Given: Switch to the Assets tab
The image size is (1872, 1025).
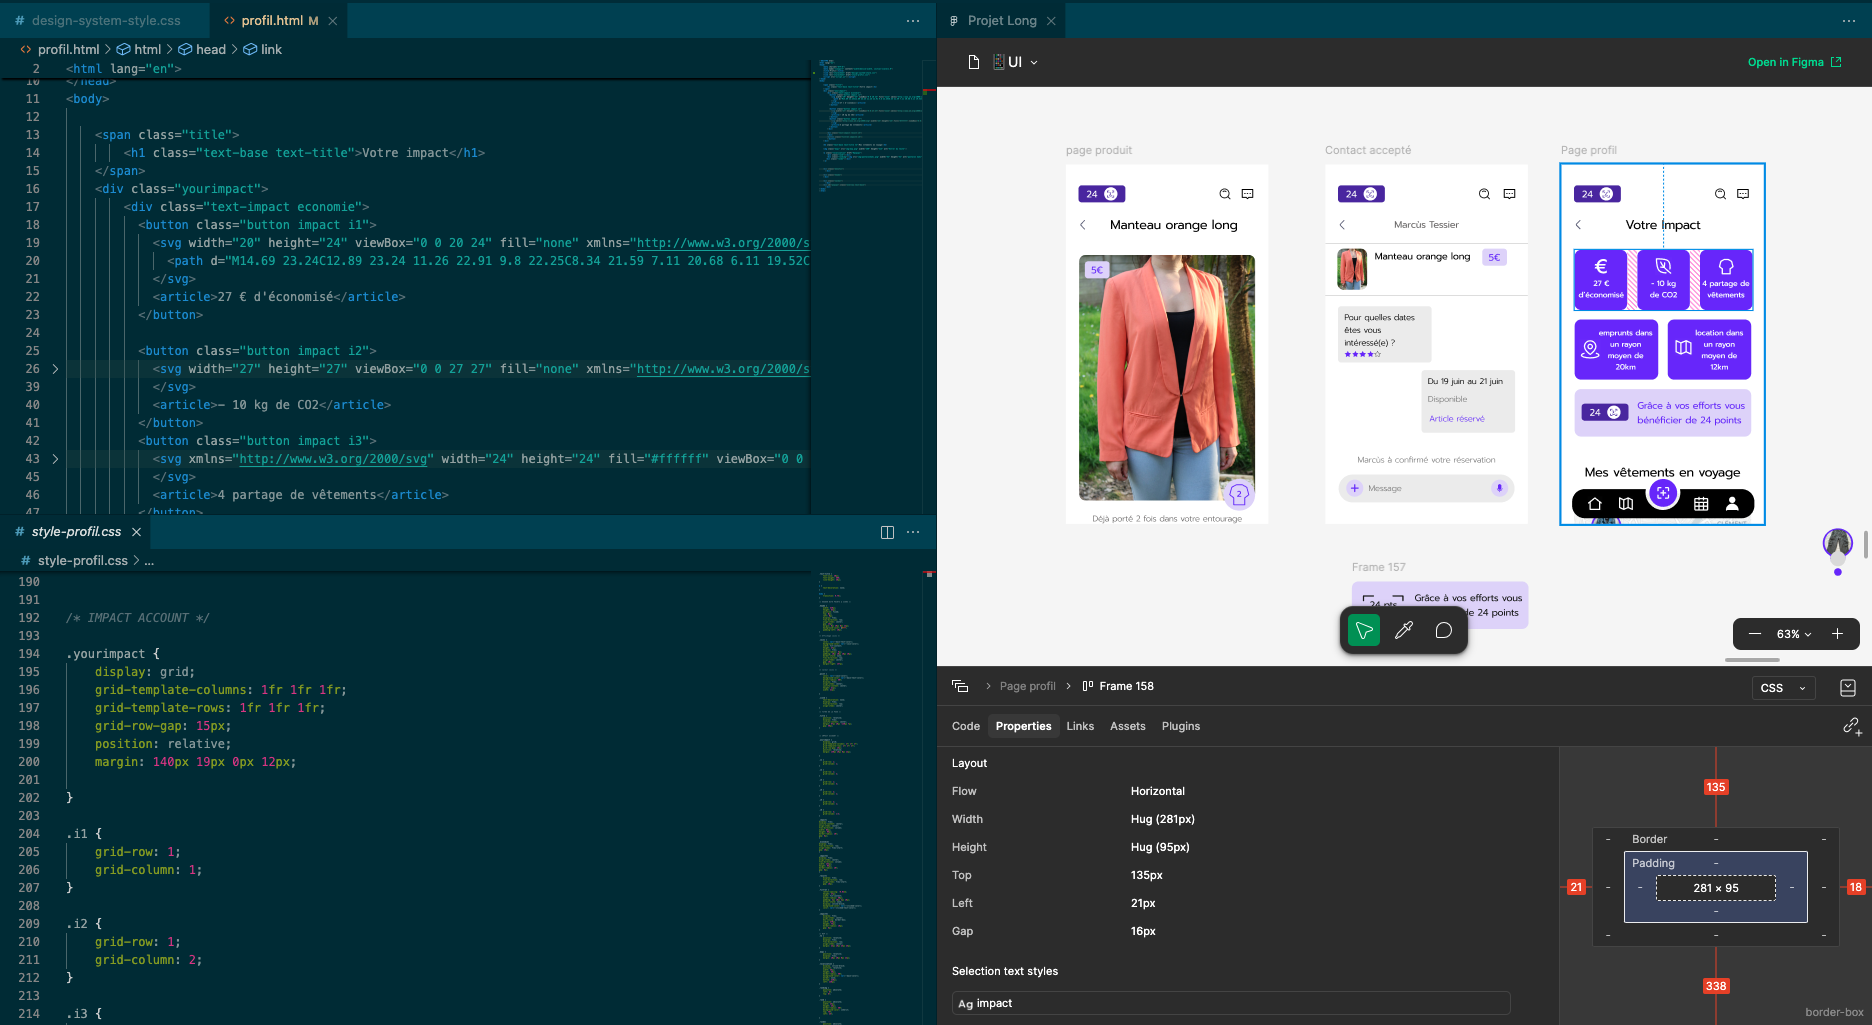Looking at the screenshot, I should click(x=1128, y=726).
